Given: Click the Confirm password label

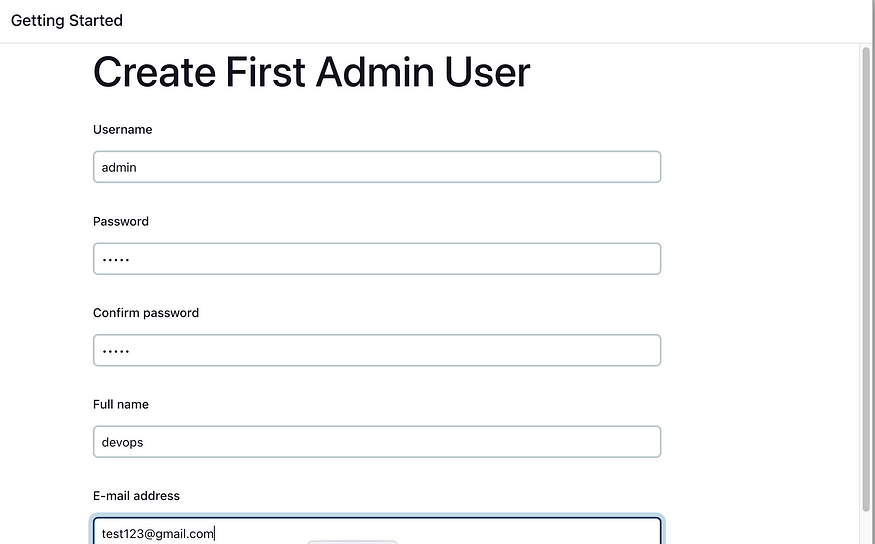Looking at the screenshot, I should (146, 313).
